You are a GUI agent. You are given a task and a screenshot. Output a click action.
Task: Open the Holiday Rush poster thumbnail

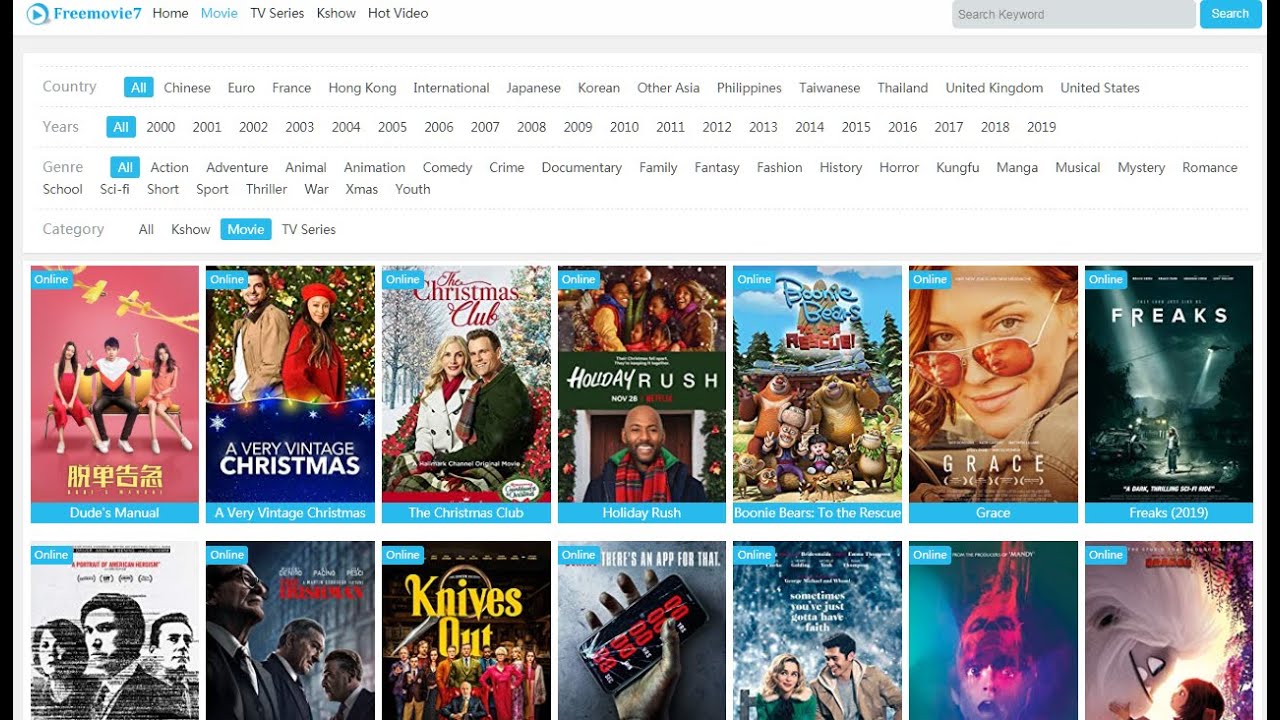pos(641,384)
